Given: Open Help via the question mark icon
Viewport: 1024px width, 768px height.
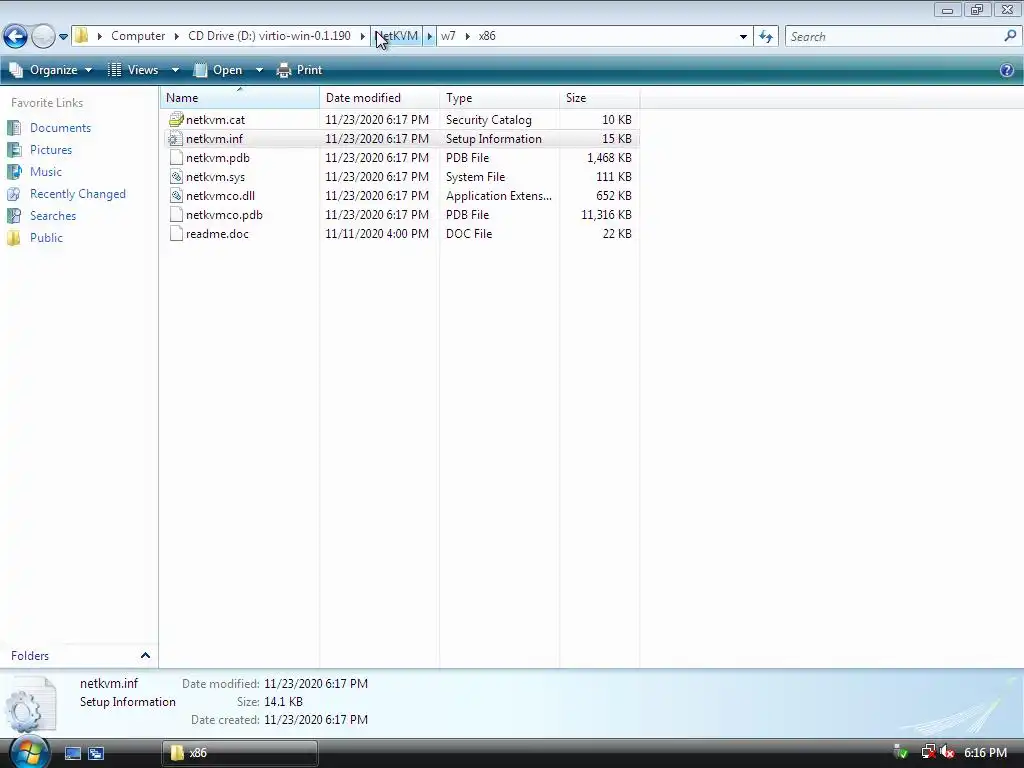Looking at the screenshot, I should pos(1007,70).
